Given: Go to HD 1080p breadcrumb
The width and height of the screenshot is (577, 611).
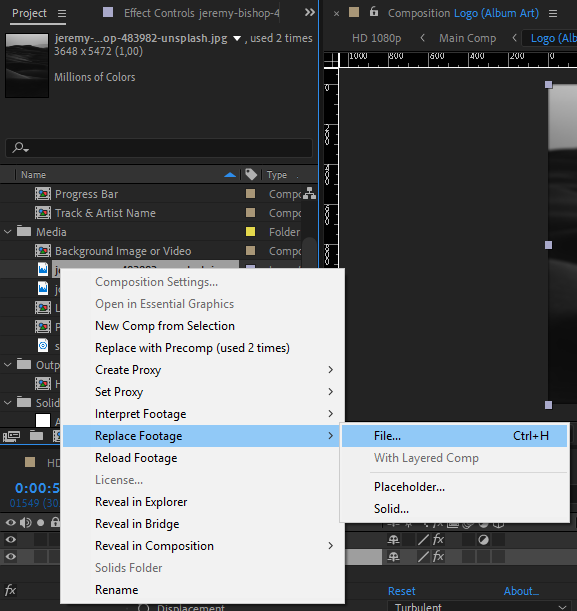Looking at the screenshot, I should point(376,38).
